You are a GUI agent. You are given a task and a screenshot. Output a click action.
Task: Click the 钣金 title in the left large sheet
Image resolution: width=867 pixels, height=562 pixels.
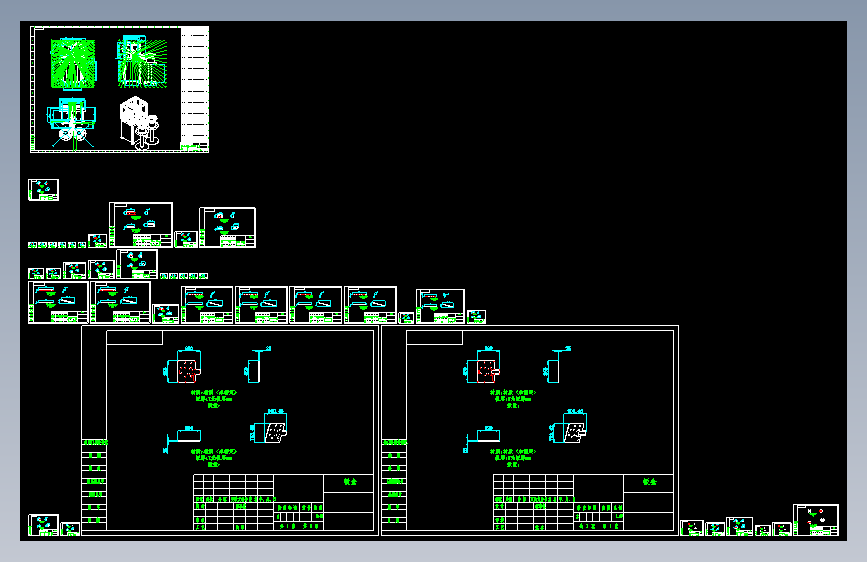350,482
